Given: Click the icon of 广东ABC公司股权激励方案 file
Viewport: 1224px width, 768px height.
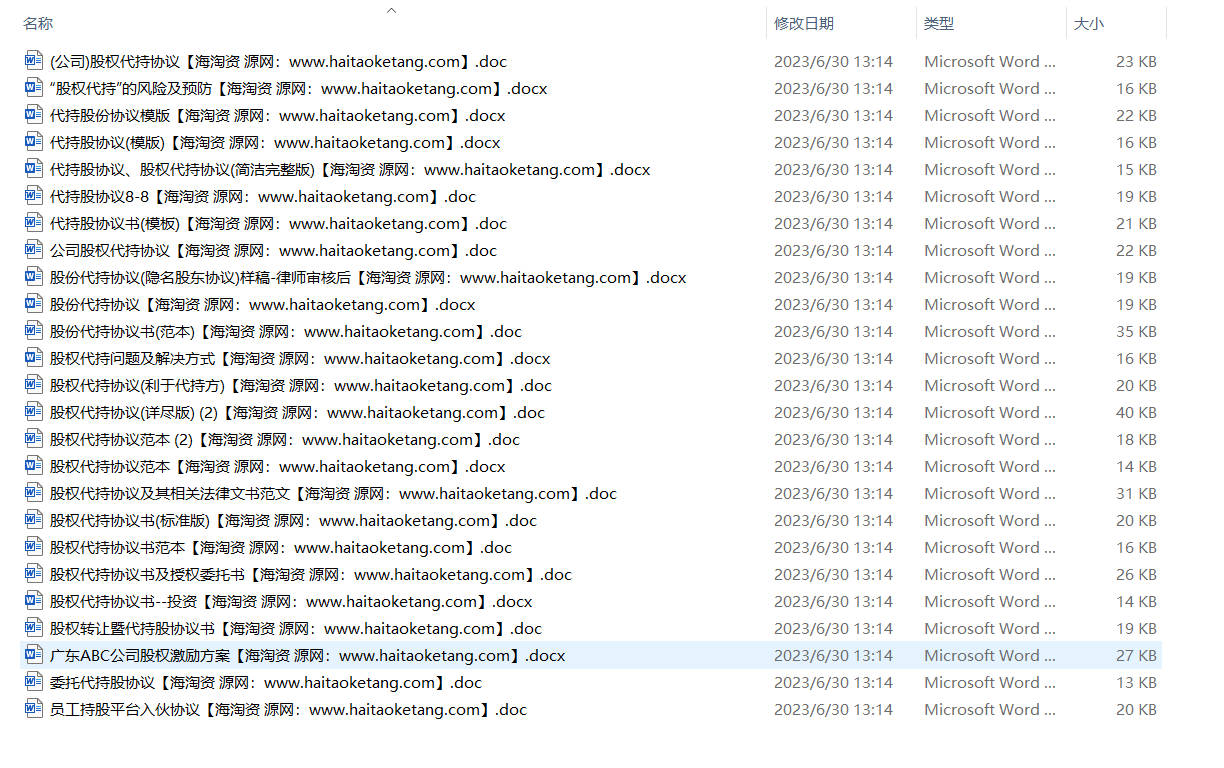Looking at the screenshot, I should click(33, 655).
